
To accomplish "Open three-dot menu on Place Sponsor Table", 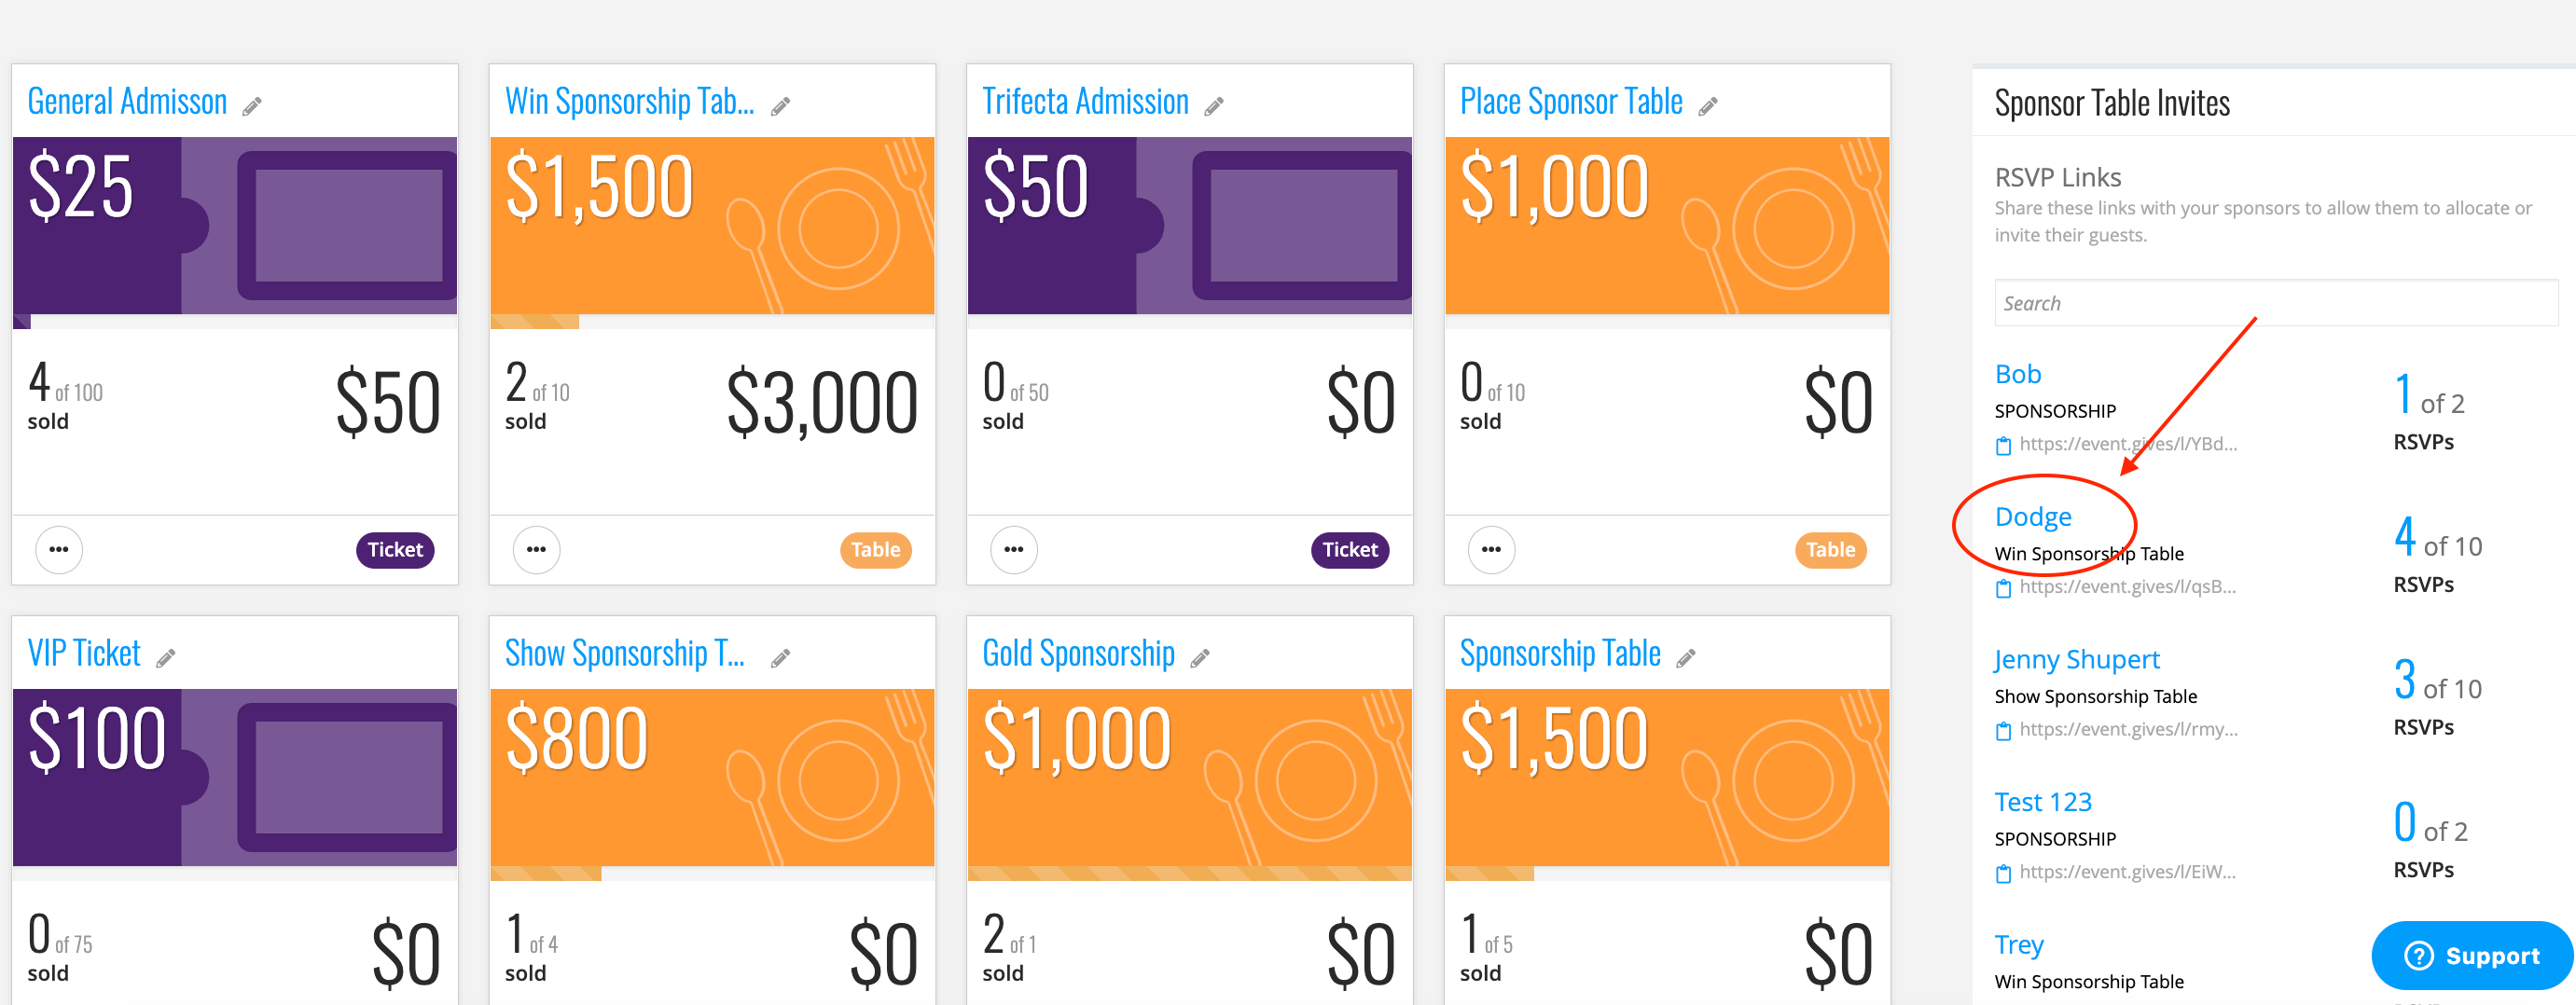I will (x=1491, y=549).
